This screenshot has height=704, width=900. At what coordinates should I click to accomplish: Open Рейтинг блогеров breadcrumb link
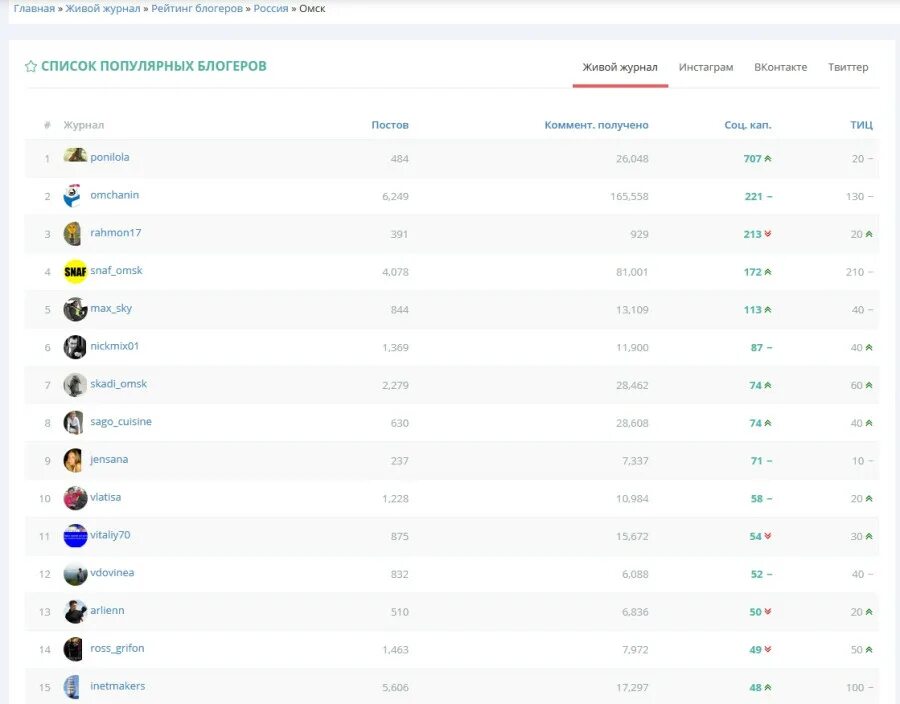tap(197, 9)
